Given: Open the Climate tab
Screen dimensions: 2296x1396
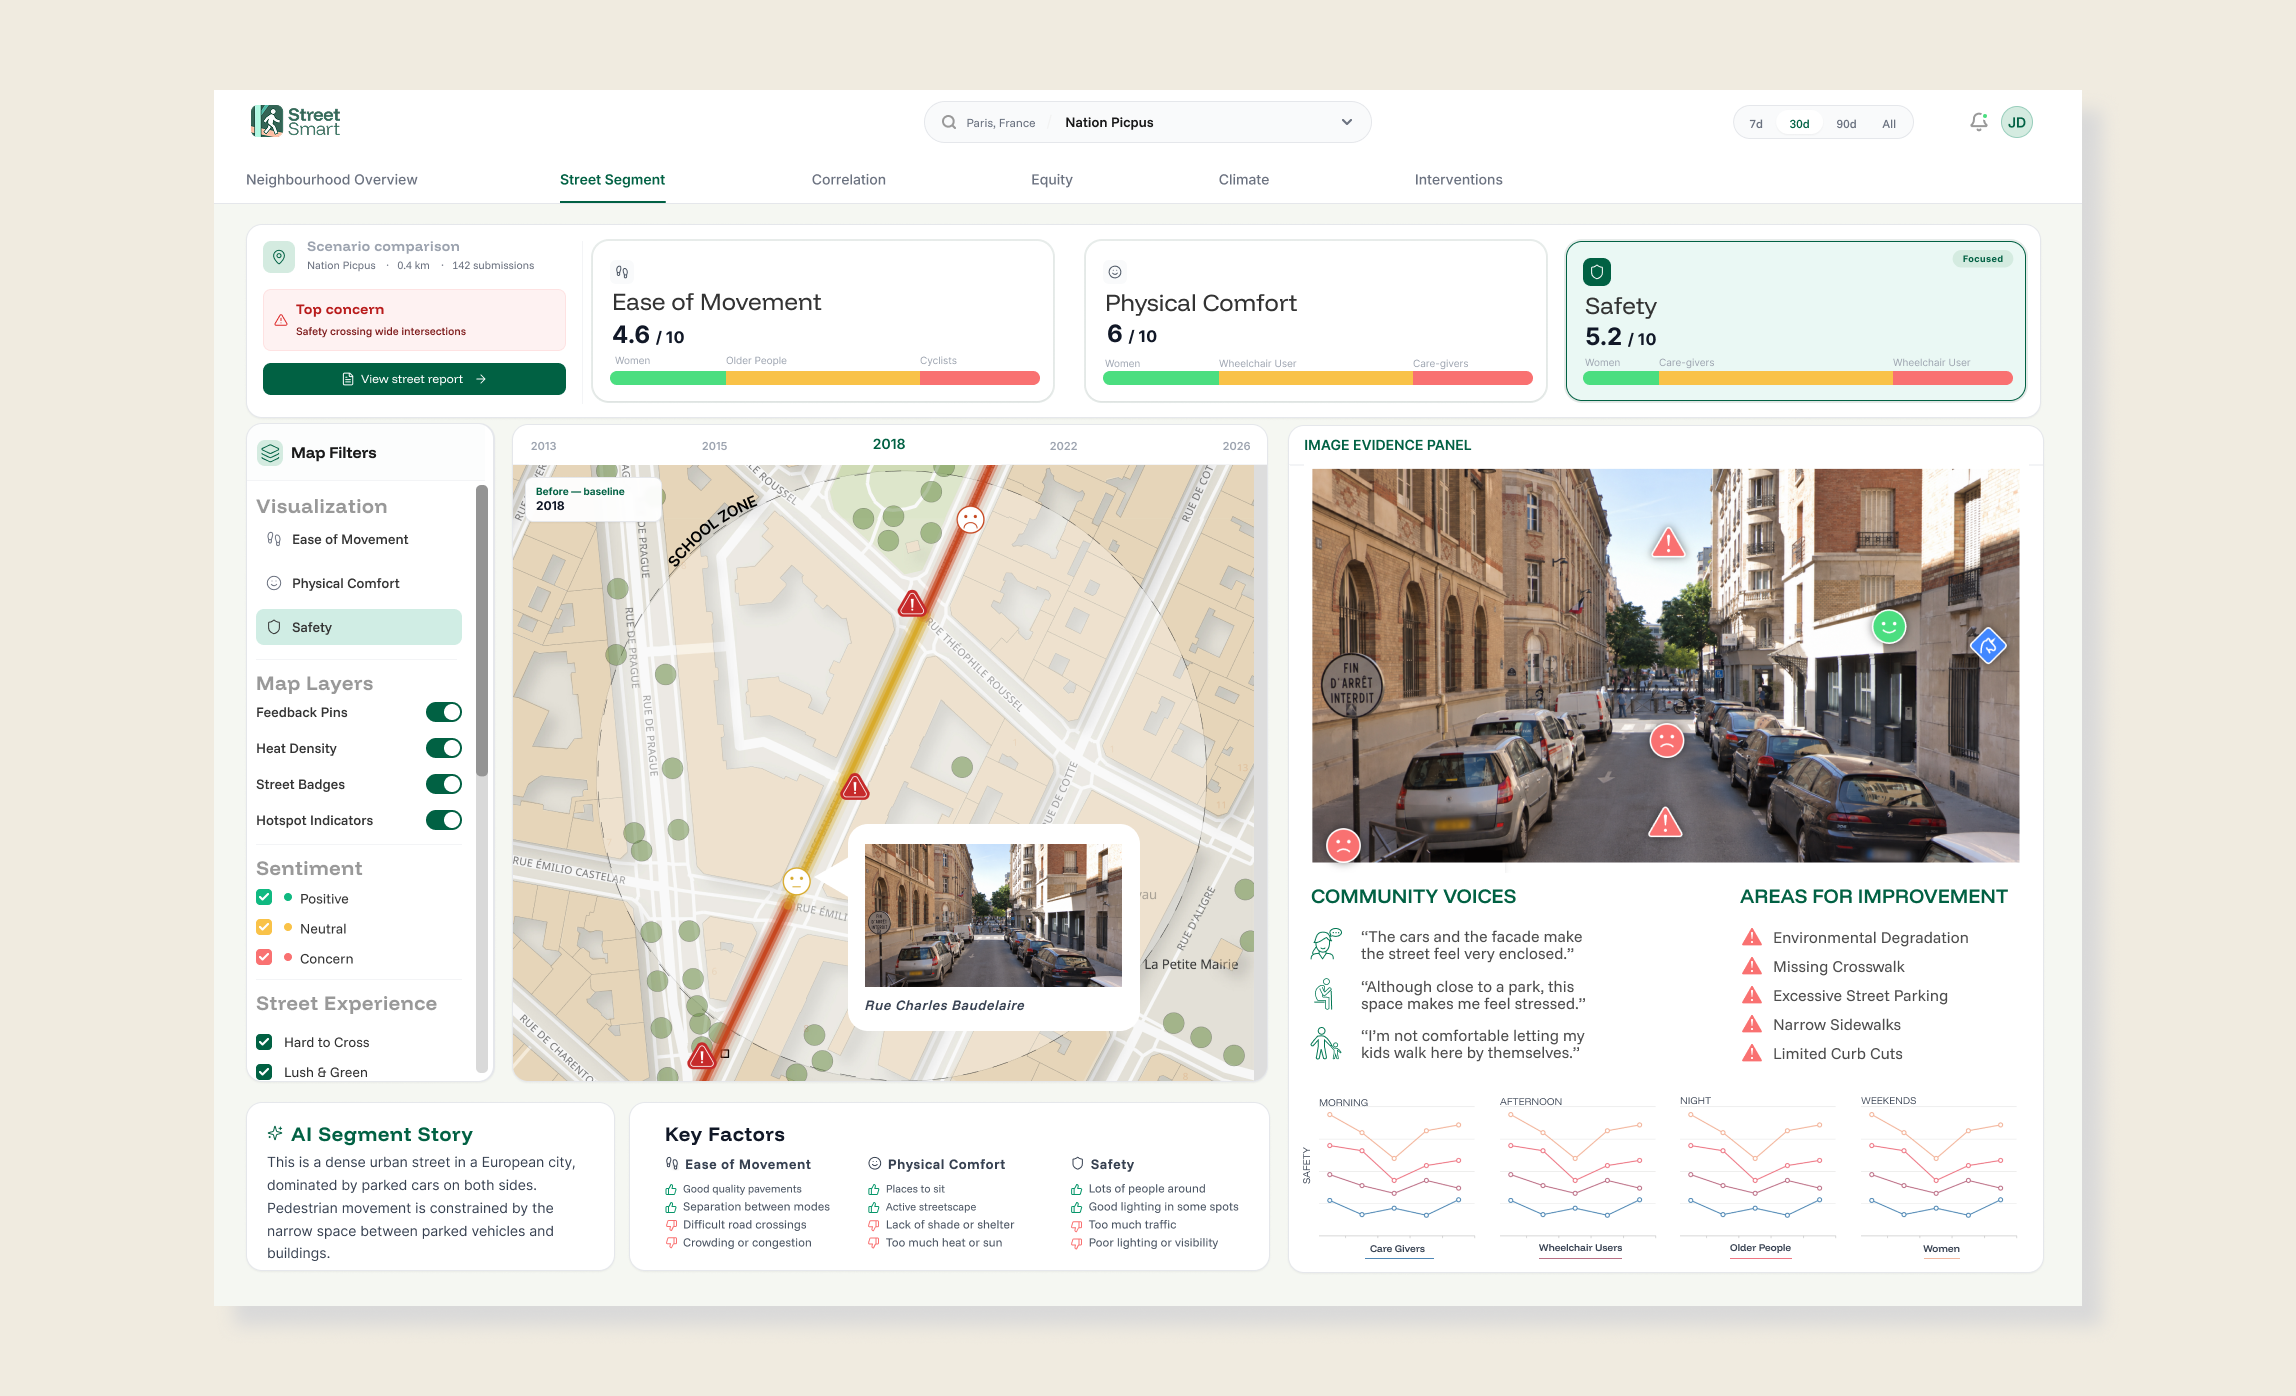Looking at the screenshot, I should [x=1243, y=180].
